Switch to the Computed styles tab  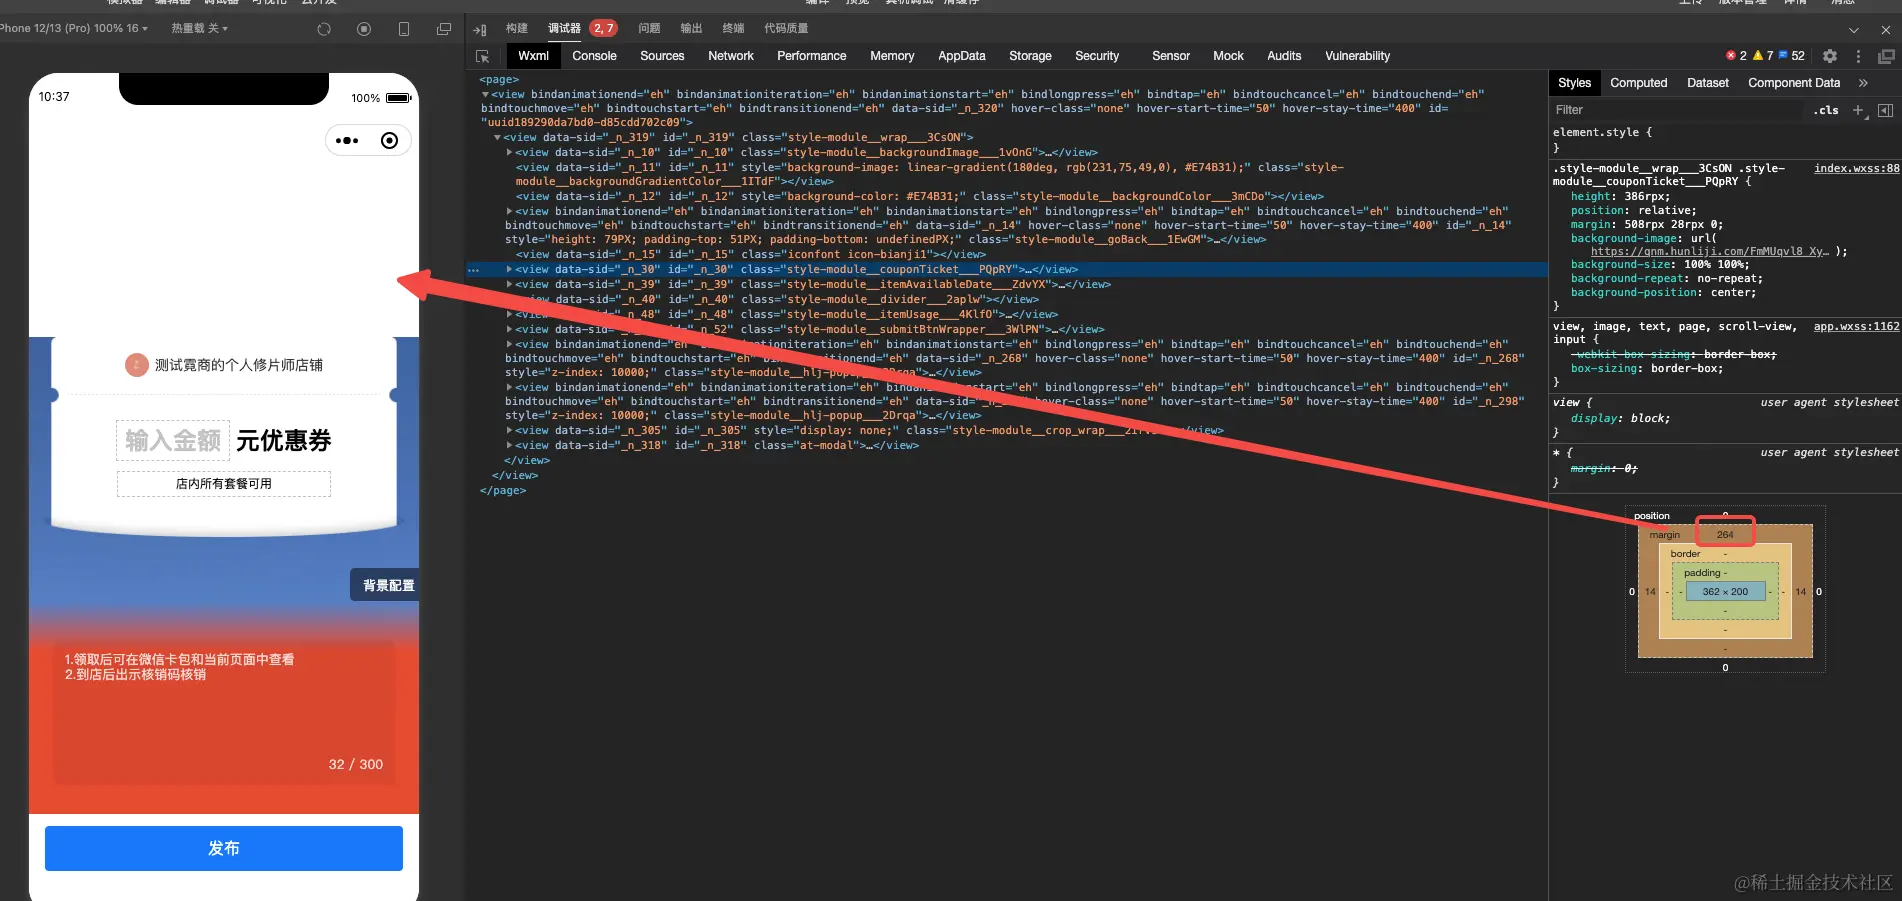pyautogui.click(x=1638, y=83)
